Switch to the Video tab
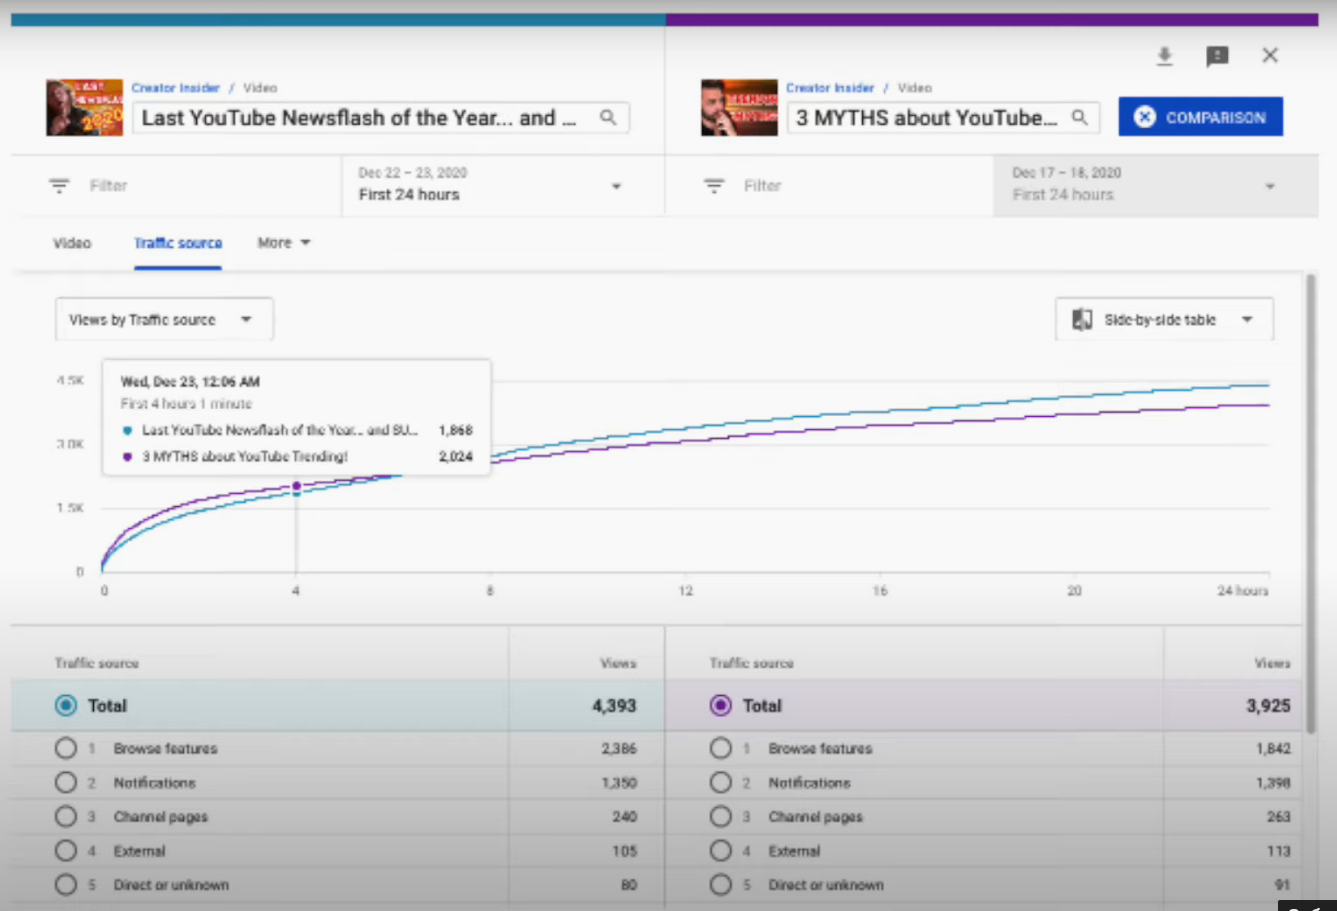 click(x=72, y=242)
